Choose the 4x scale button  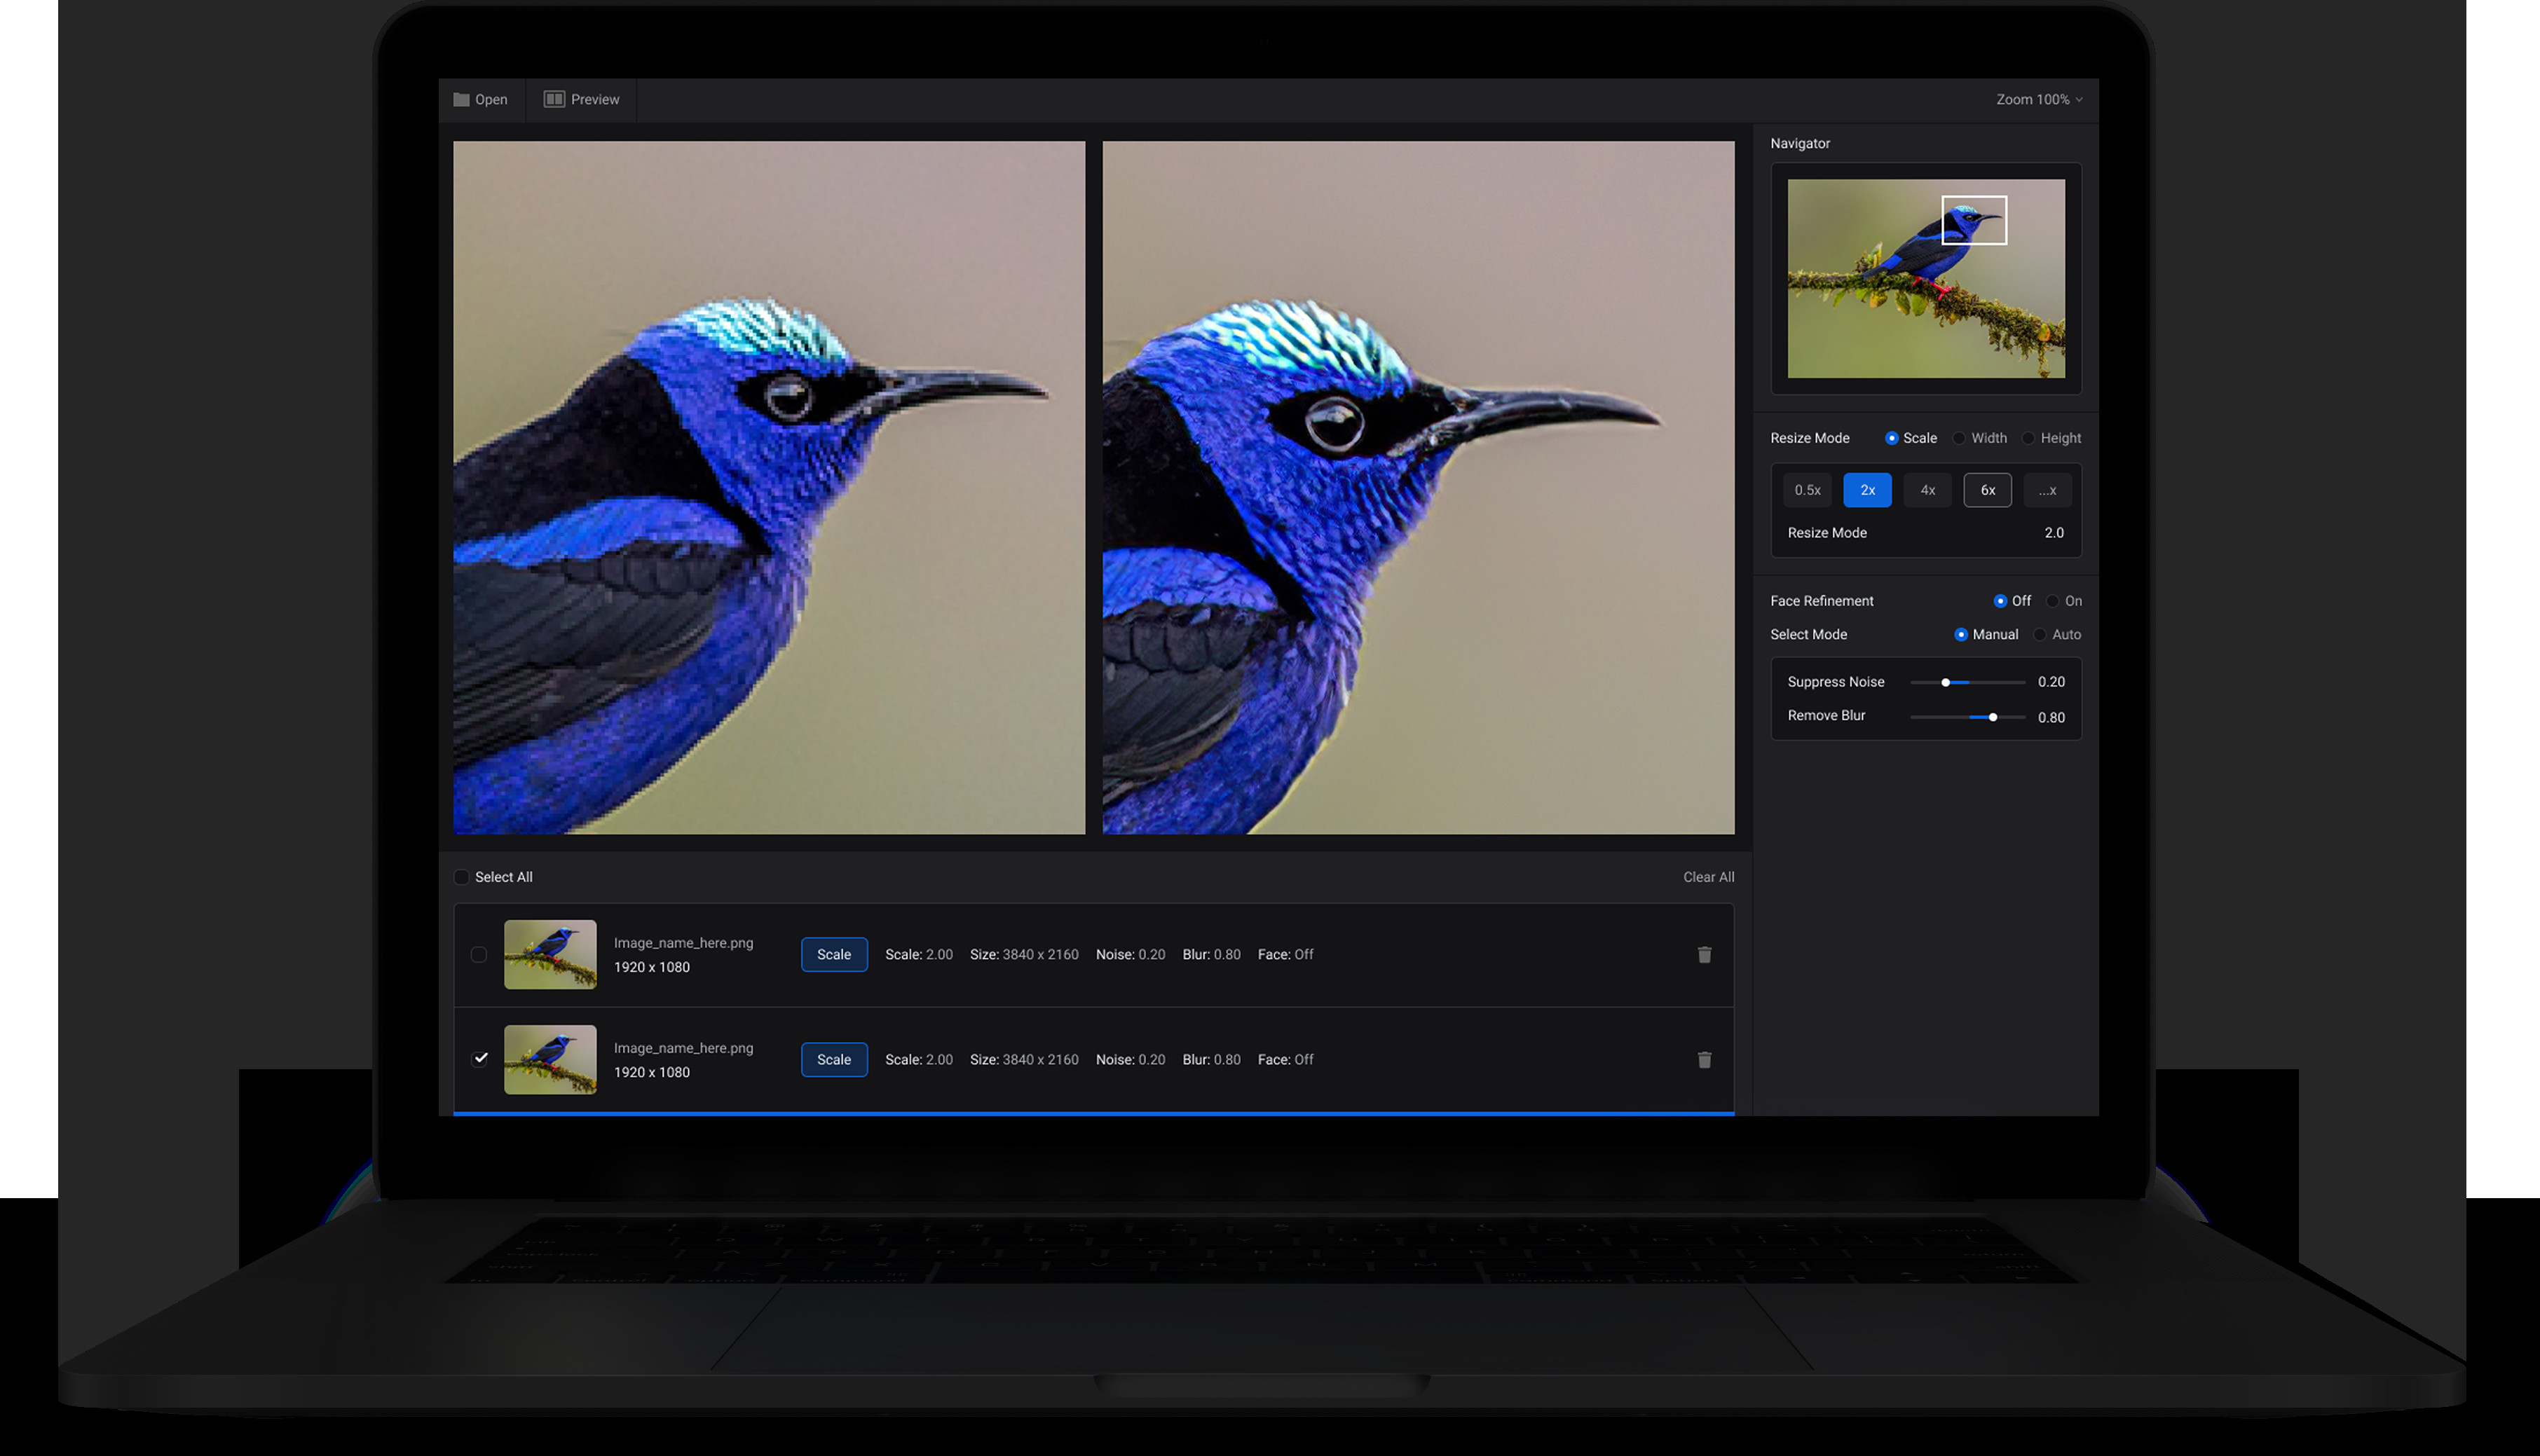[1927, 490]
